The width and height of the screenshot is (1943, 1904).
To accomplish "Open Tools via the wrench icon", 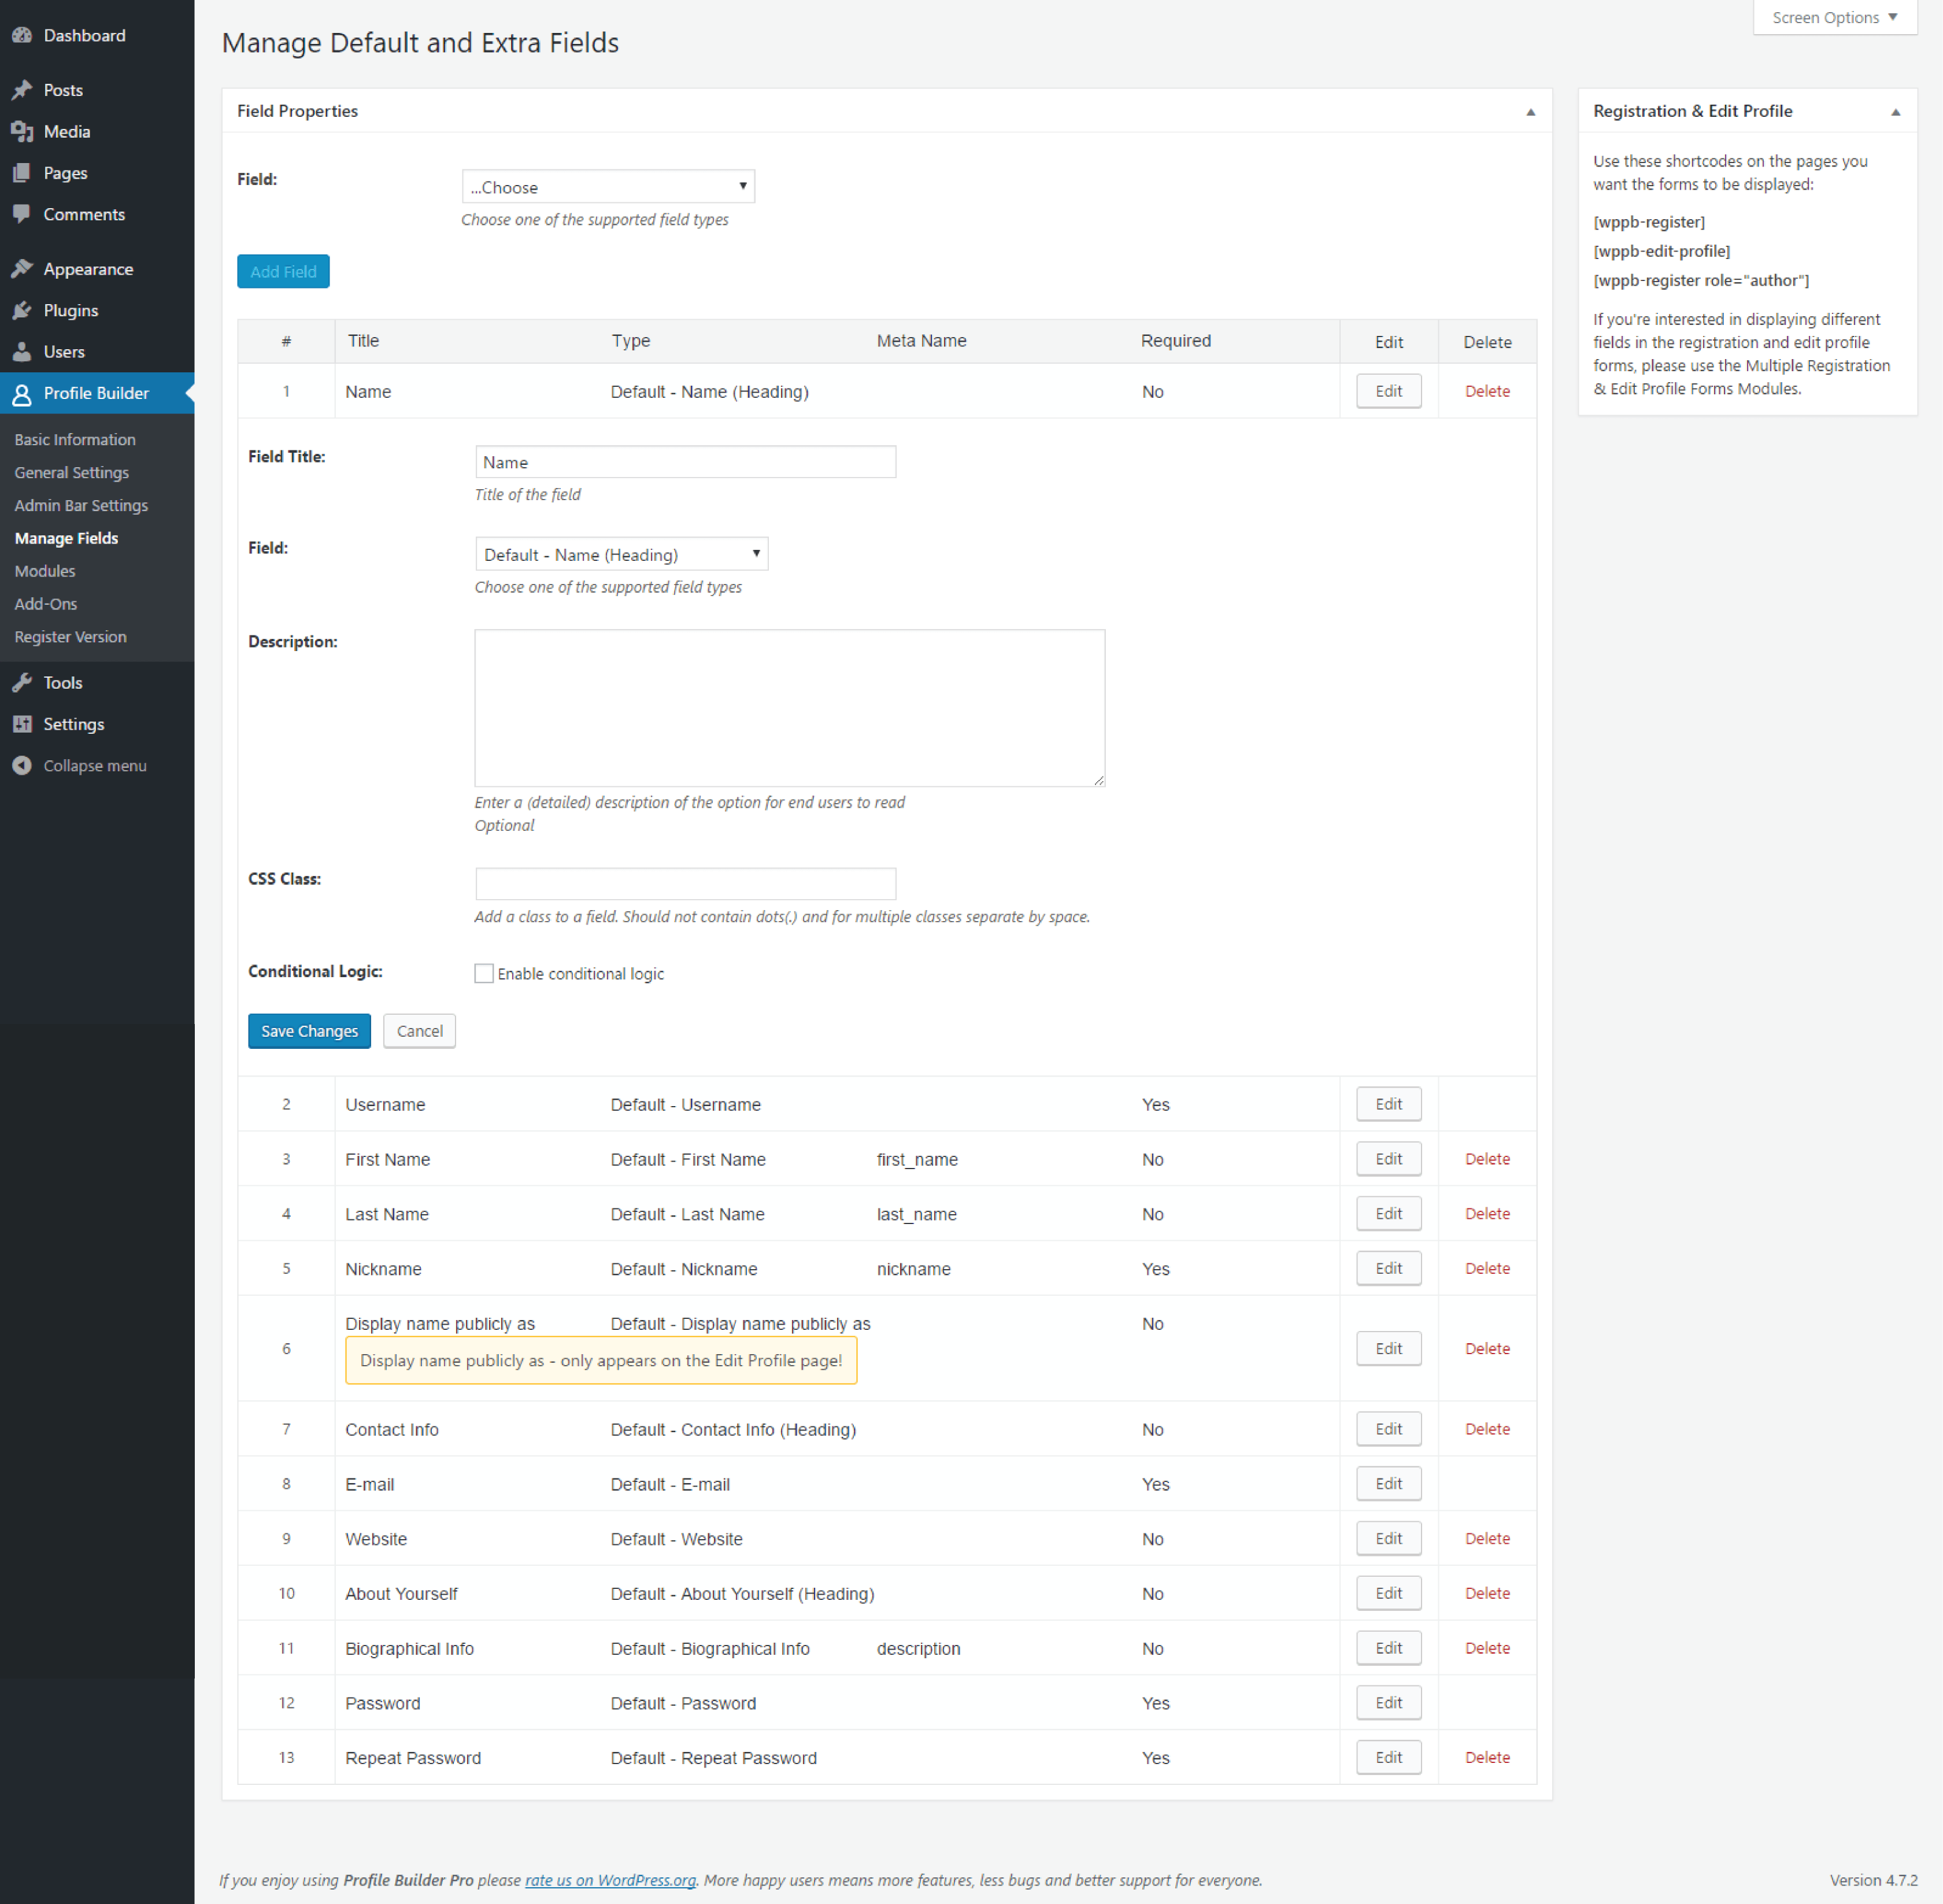I will point(23,682).
